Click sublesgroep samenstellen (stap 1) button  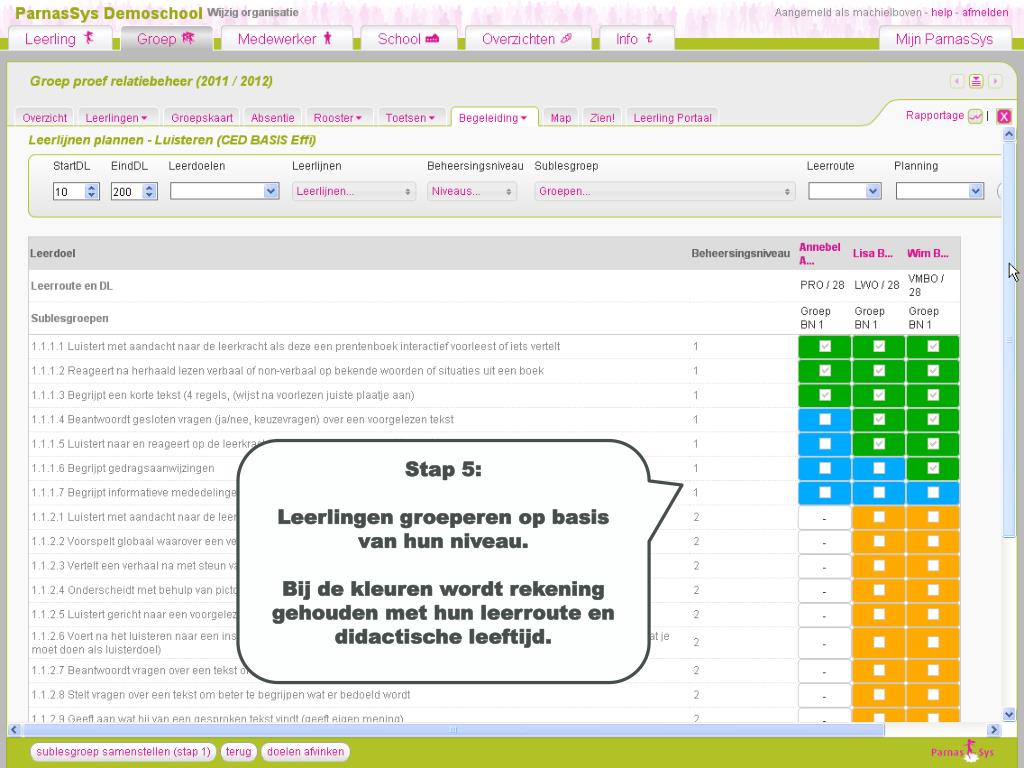pos(123,752)
